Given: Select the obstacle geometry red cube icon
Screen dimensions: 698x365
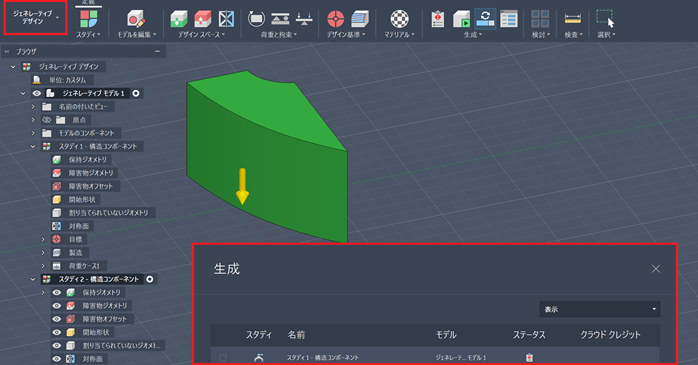Looking at the screenshot, I should (203, 19).
